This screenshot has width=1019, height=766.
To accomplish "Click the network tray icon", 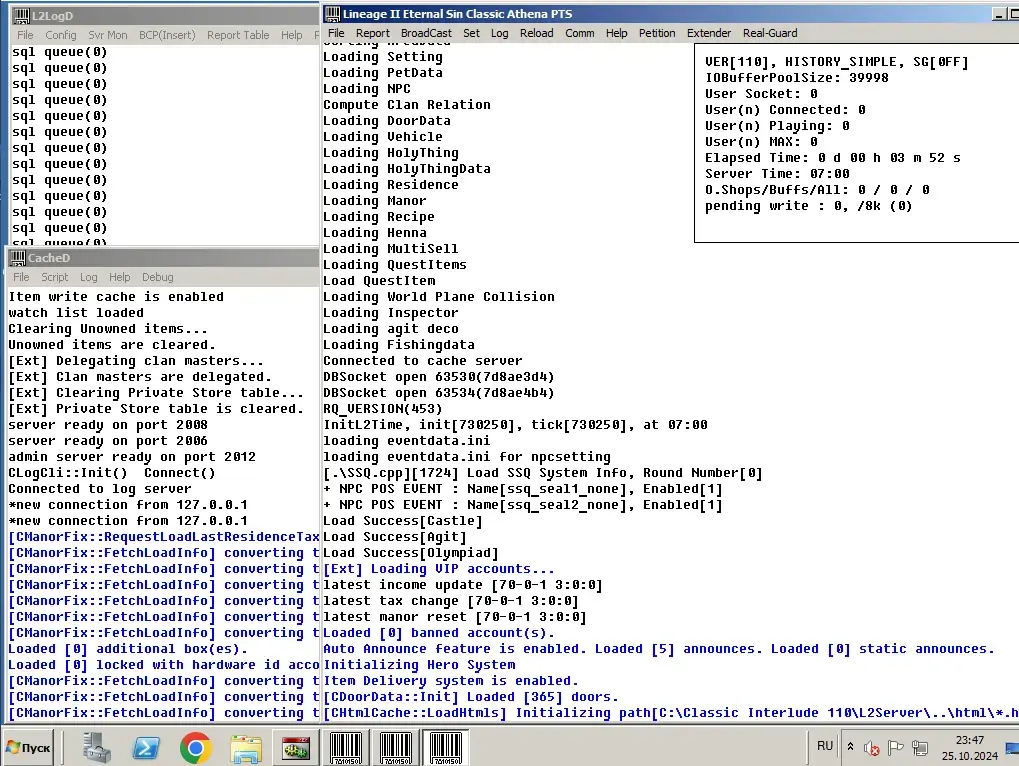I will (x=920, y=748).
